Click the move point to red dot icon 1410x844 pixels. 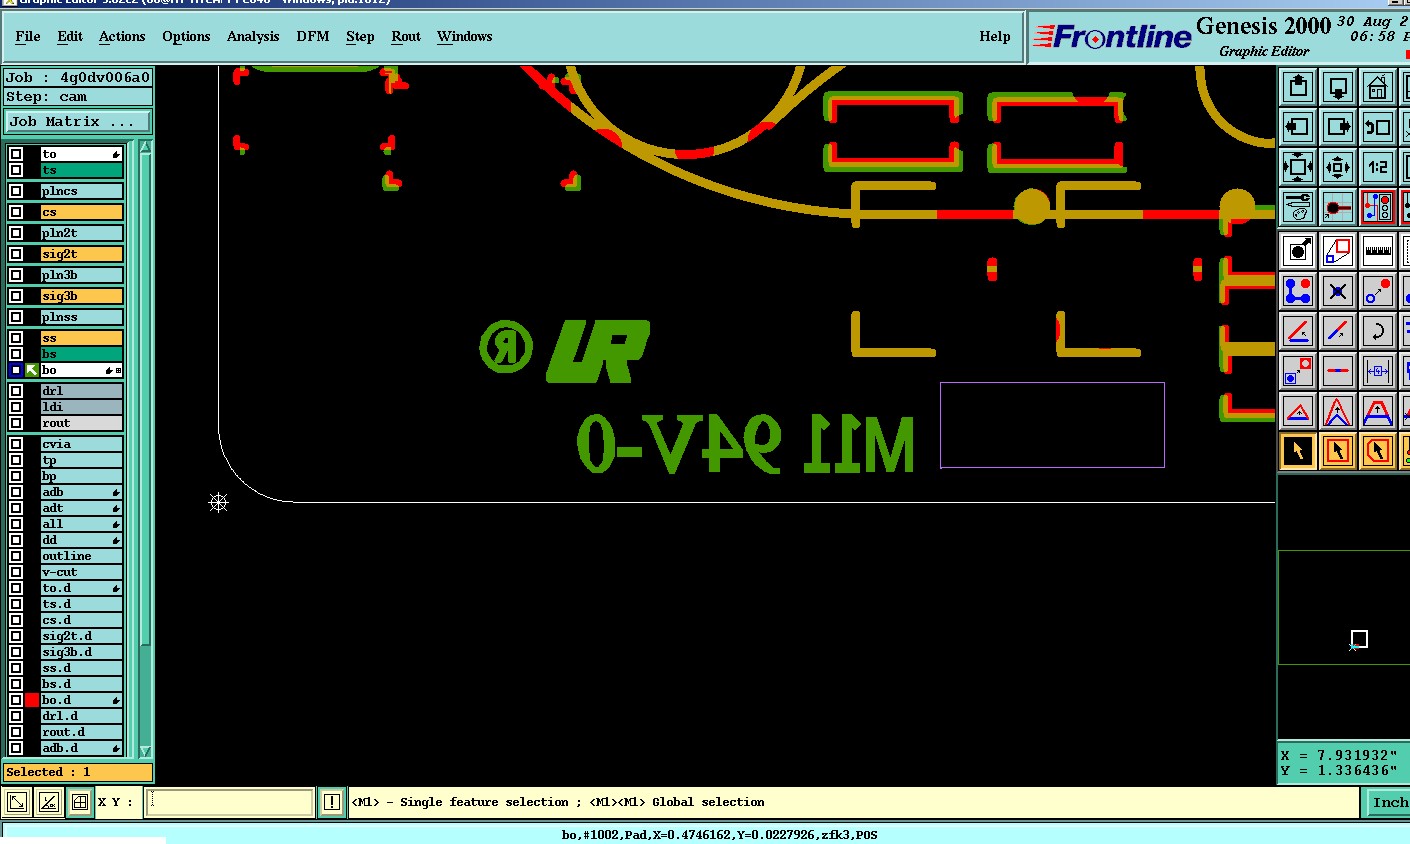[x=1378, y=291]
